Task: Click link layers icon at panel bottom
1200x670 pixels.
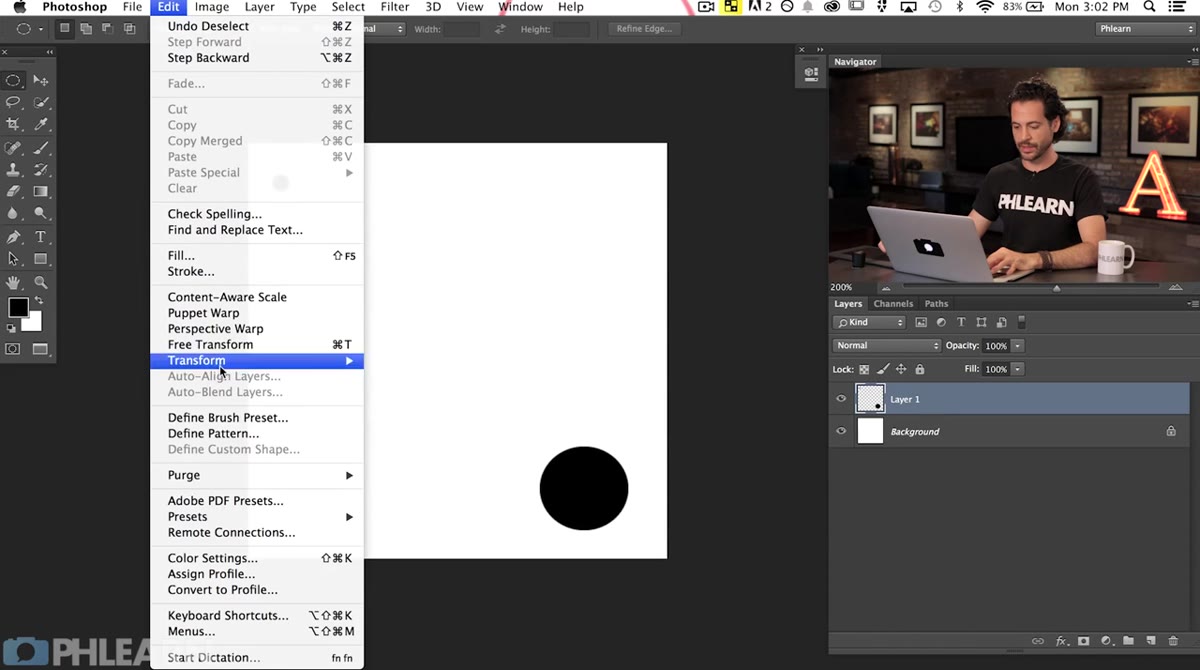Action: pyautogui.click(x=1038, y=641)
